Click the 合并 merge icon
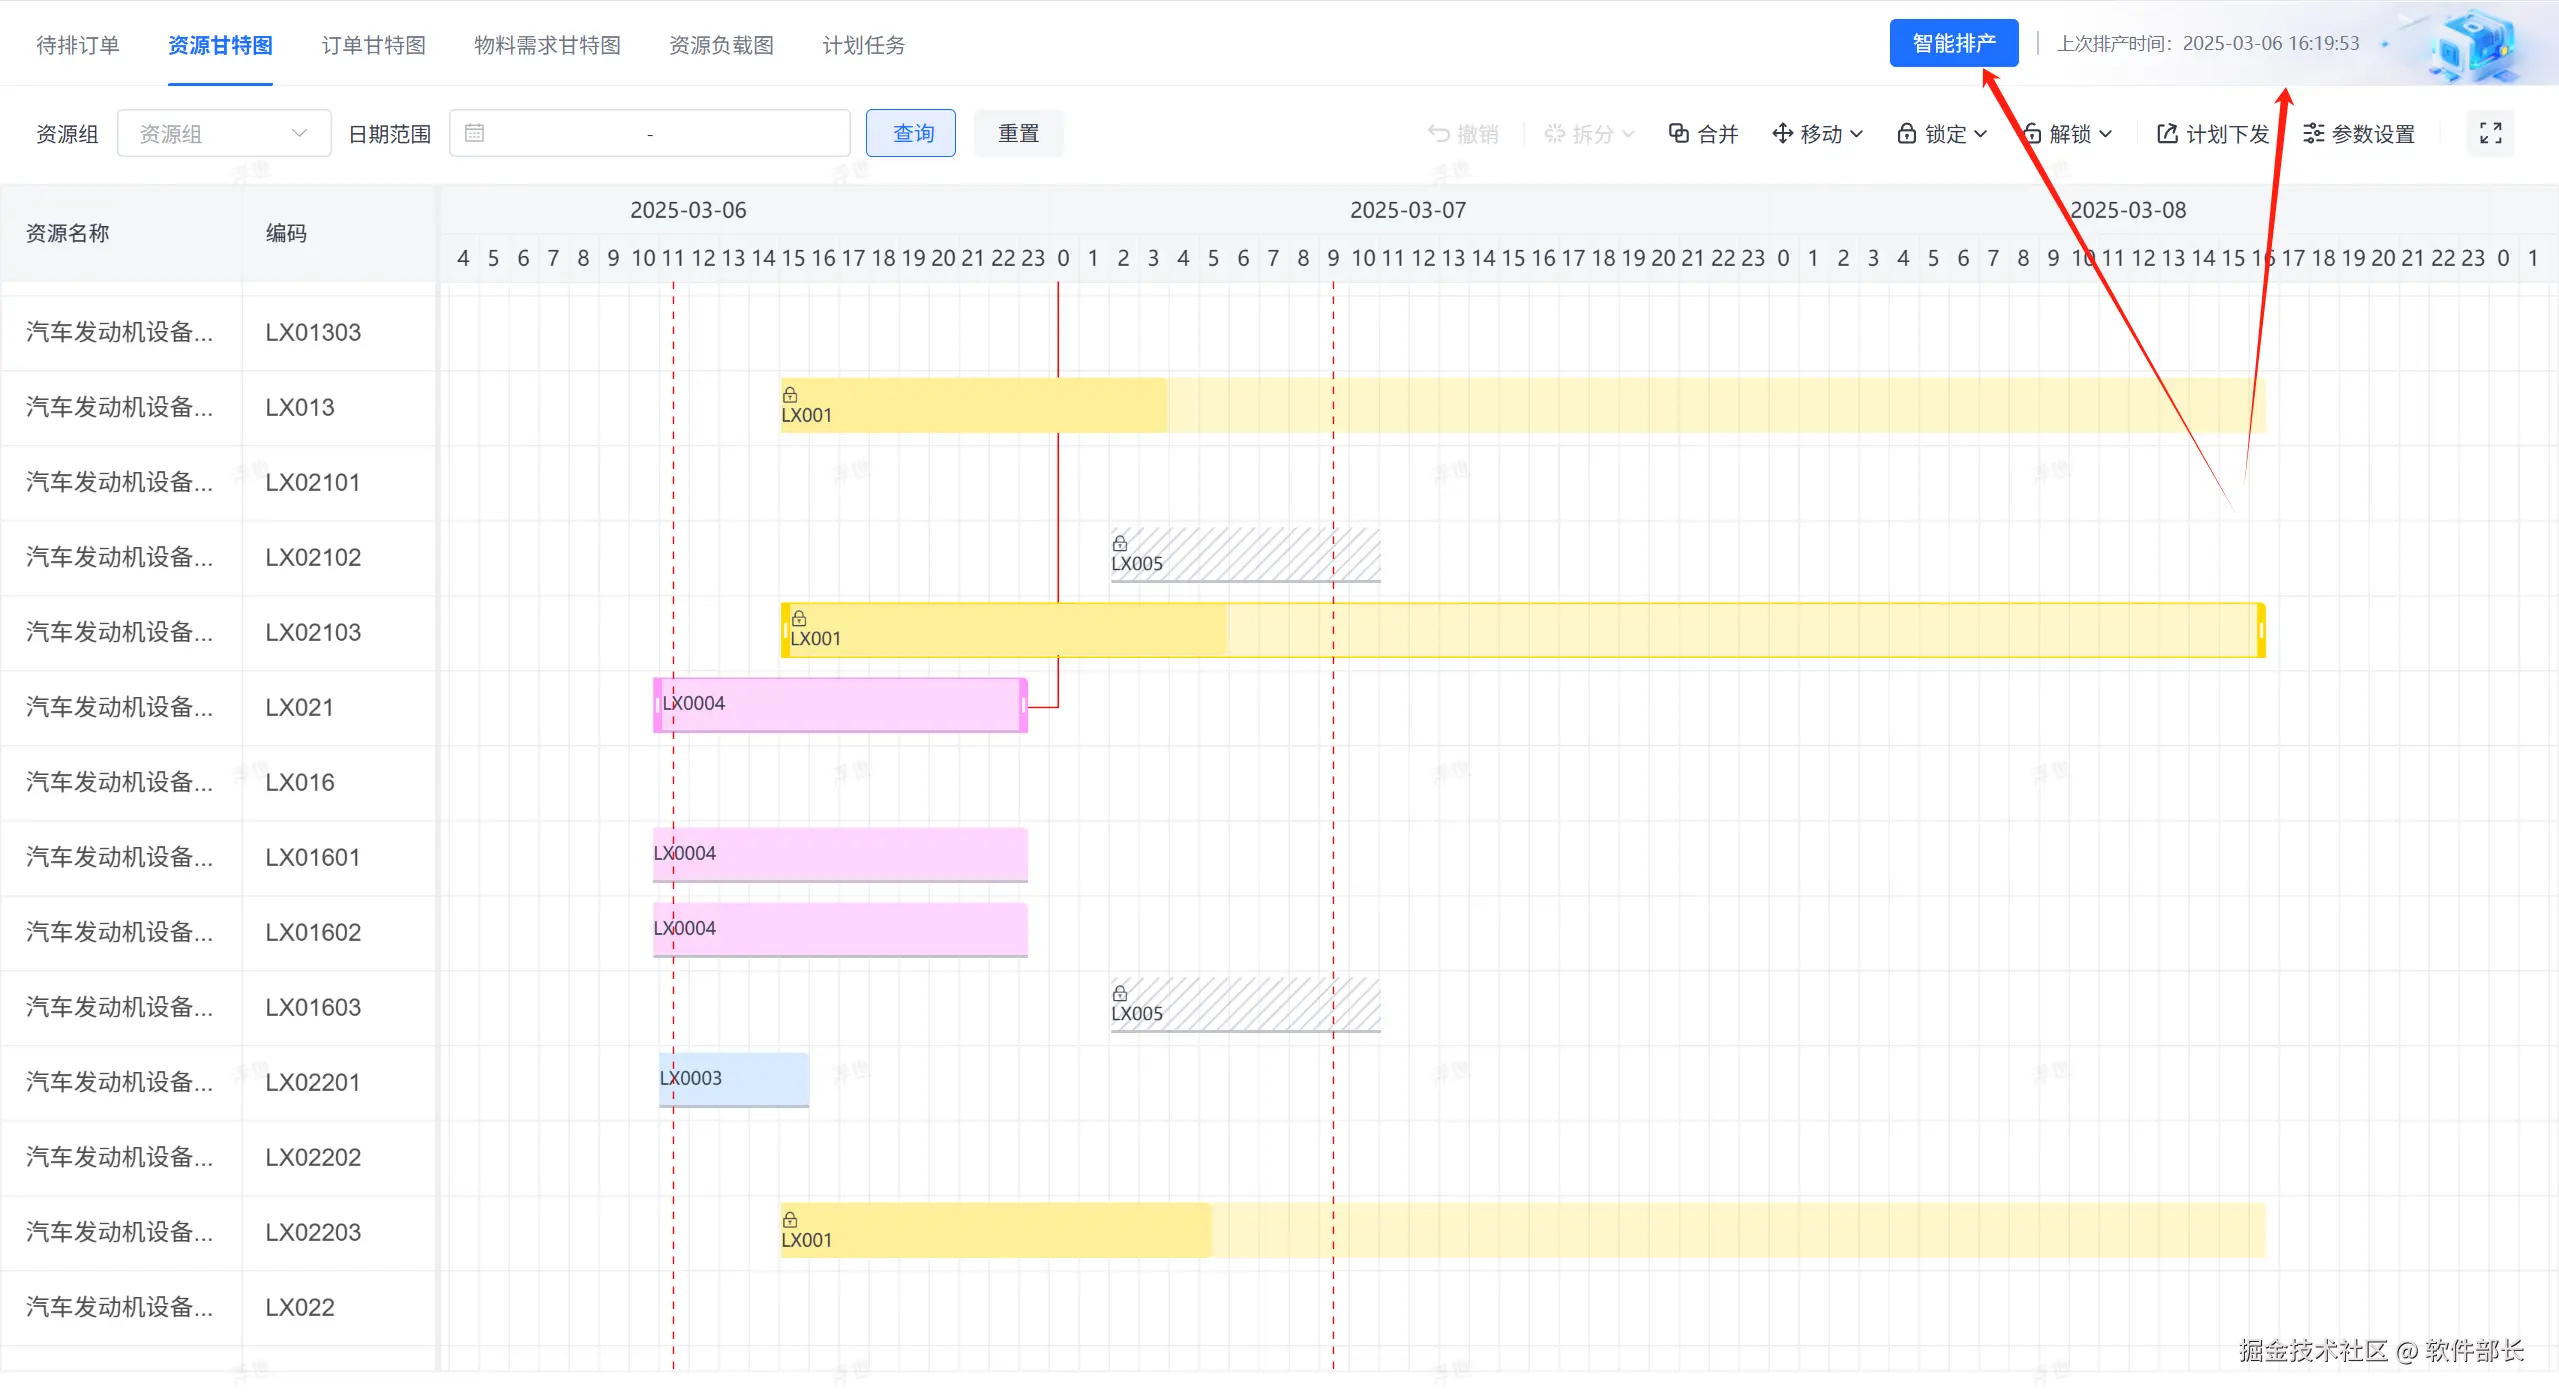The width and height of the screenshot is (2559, 1399). click(1679, 133)
